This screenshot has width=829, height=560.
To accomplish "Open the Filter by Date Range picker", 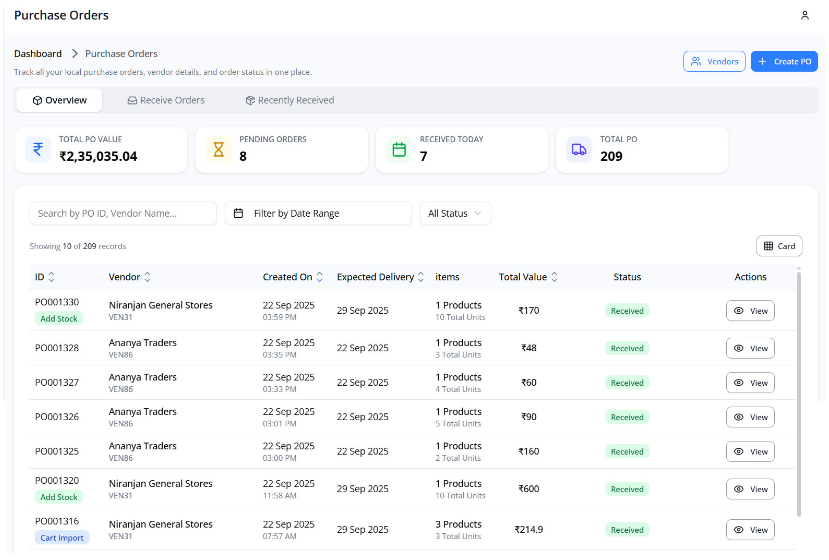I will 318,213.
